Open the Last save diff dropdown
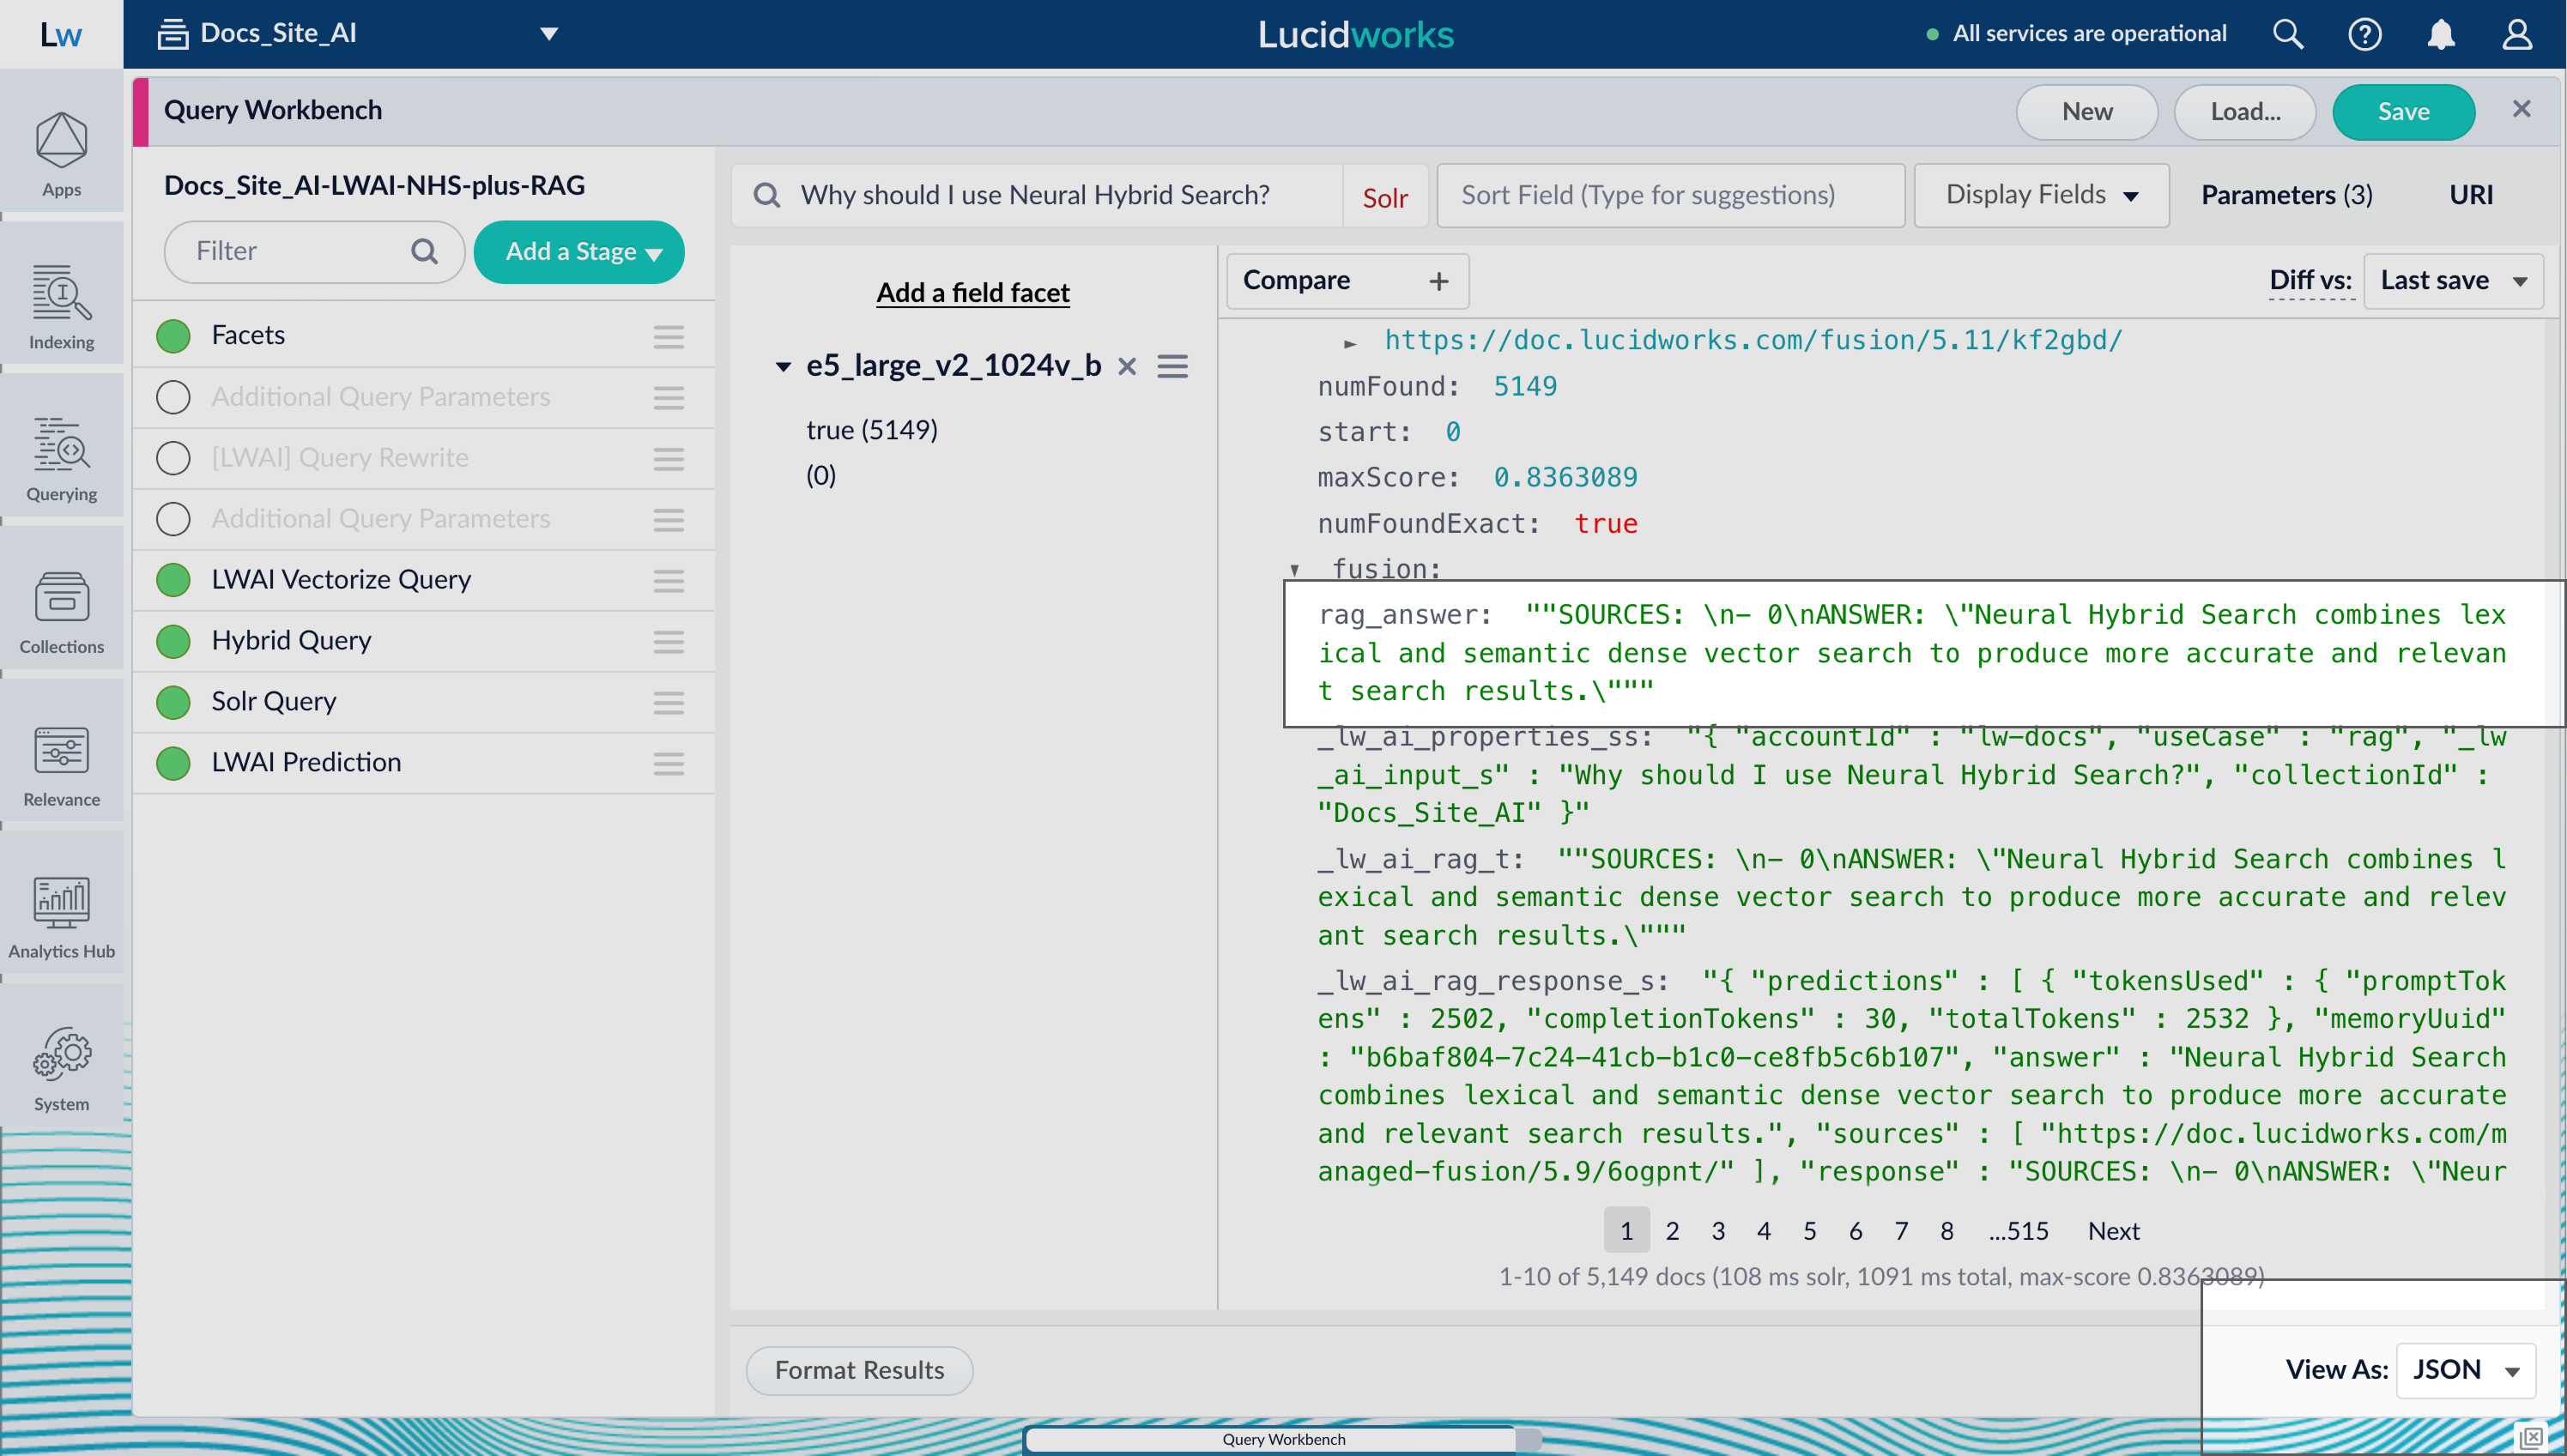This screenshot has height=1456, width=2567. pos(2452,281)
